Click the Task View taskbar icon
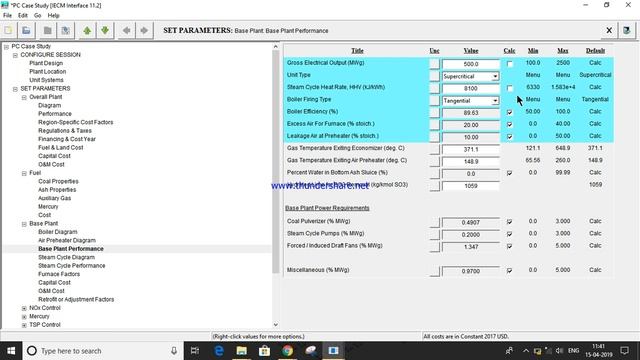 coord(195,351)
